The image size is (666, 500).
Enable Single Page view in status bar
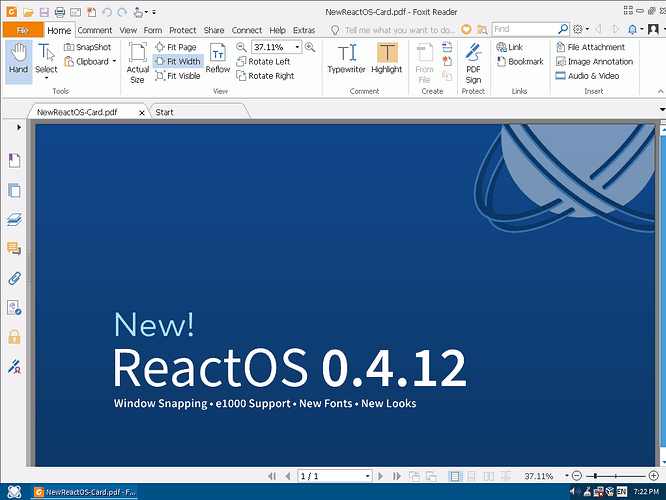(x=454, y=476)
